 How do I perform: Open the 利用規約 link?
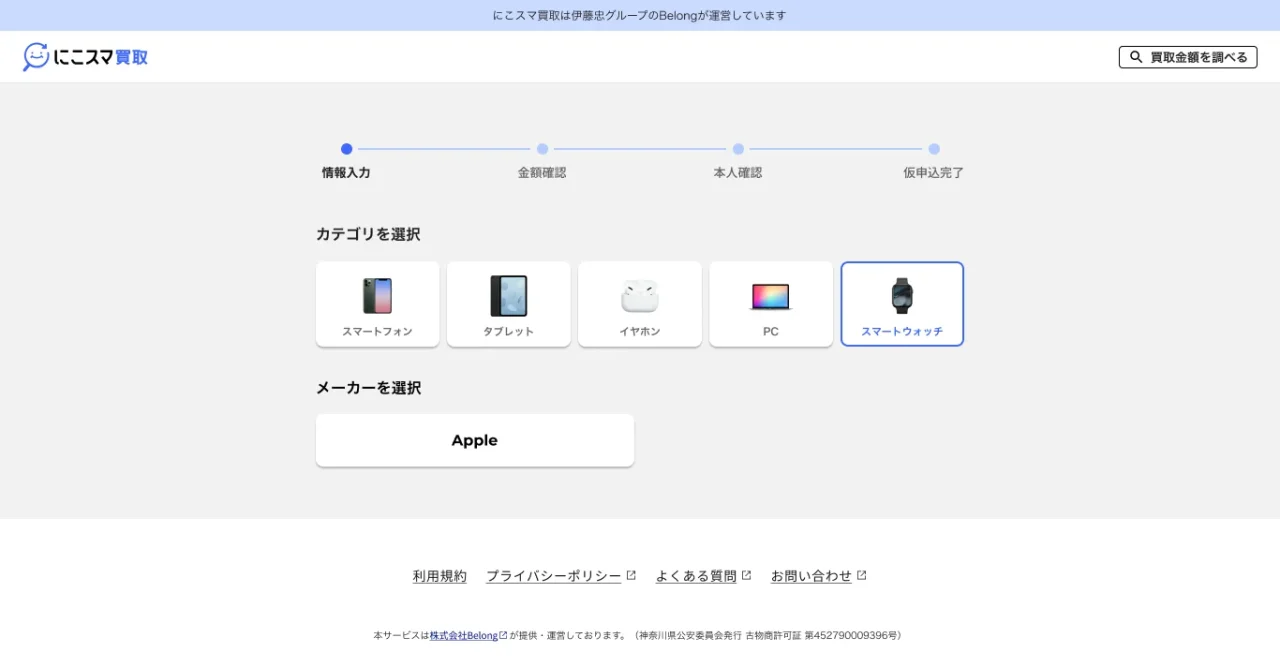pyautogui.click(x=440, y=576)
